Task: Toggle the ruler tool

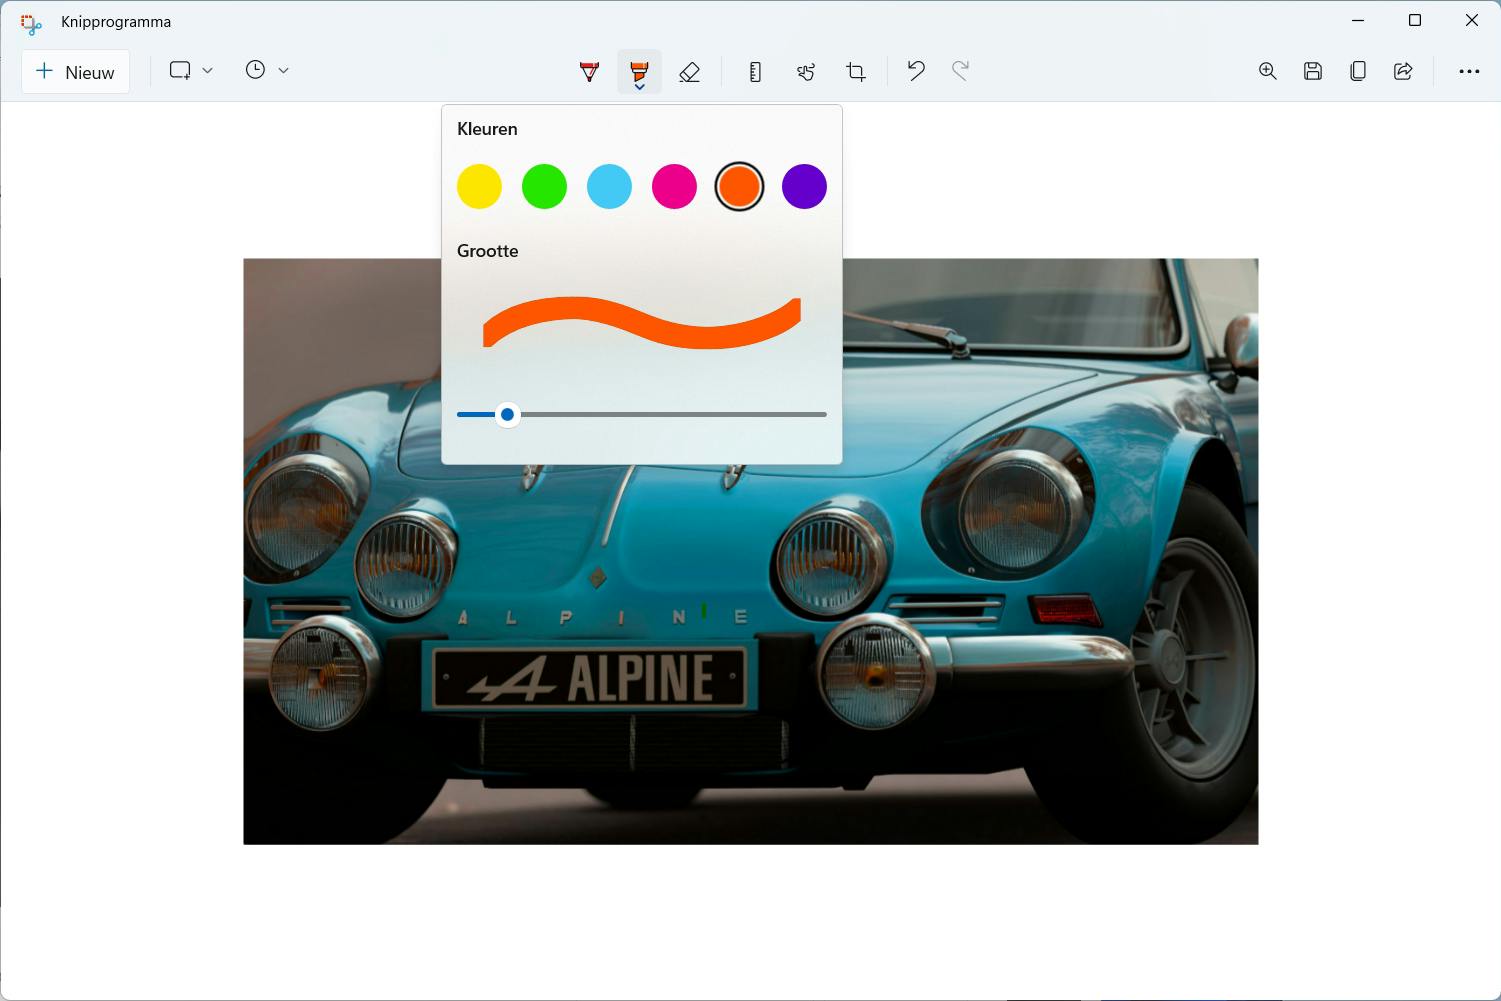Action: tap(755, 71)
